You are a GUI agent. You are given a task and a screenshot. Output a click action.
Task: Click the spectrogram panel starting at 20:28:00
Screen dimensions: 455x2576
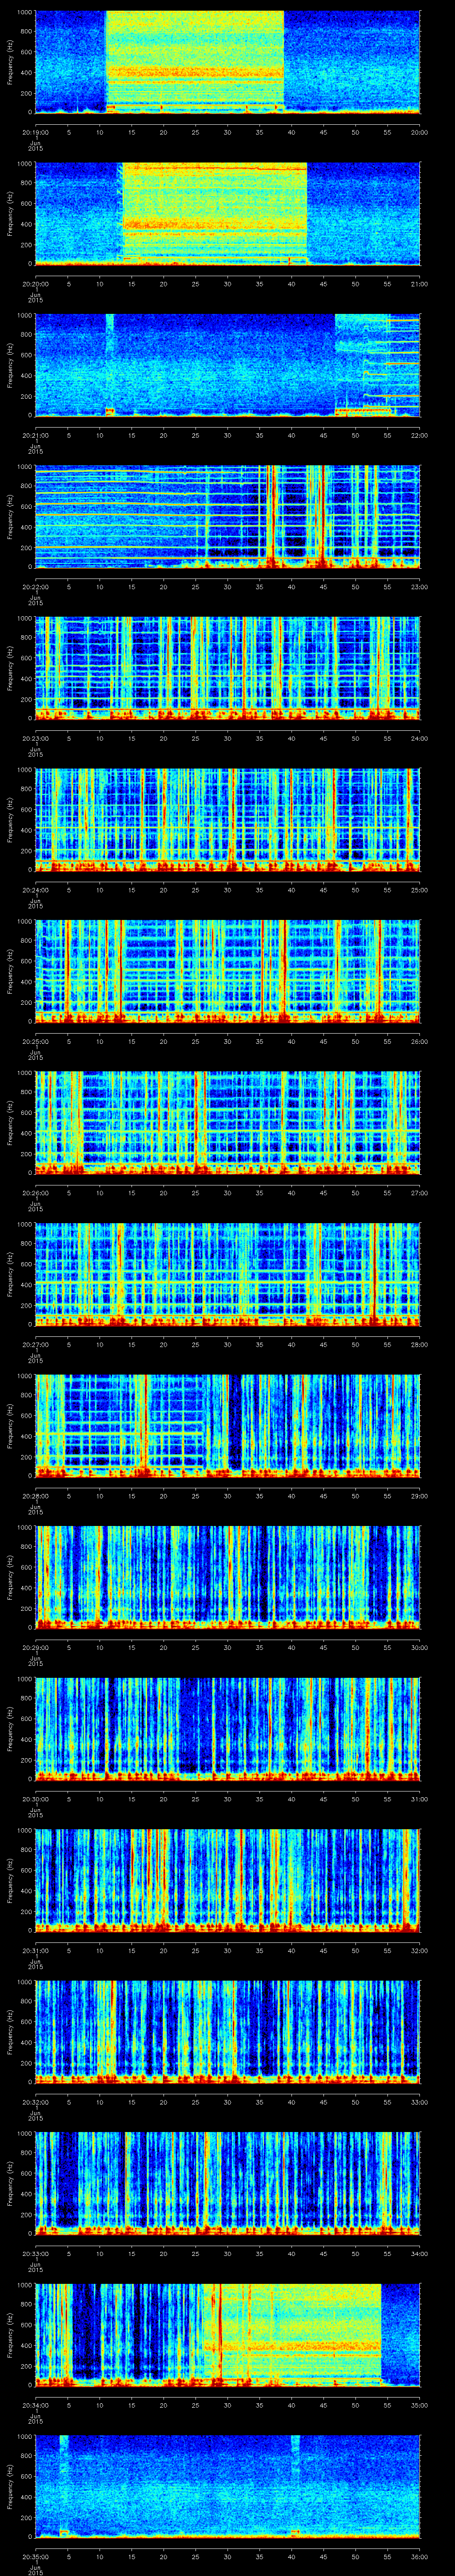click(x=228, y=1425)
